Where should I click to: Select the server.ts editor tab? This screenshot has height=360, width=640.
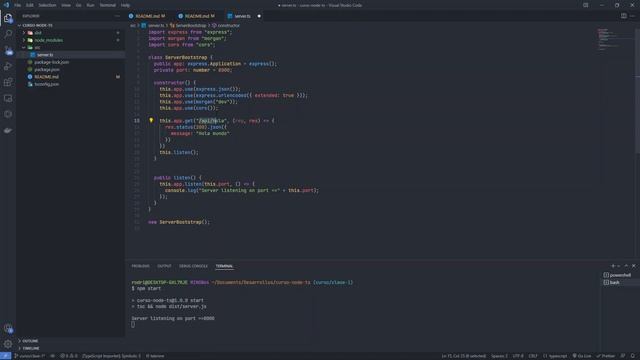coord(243,16)
